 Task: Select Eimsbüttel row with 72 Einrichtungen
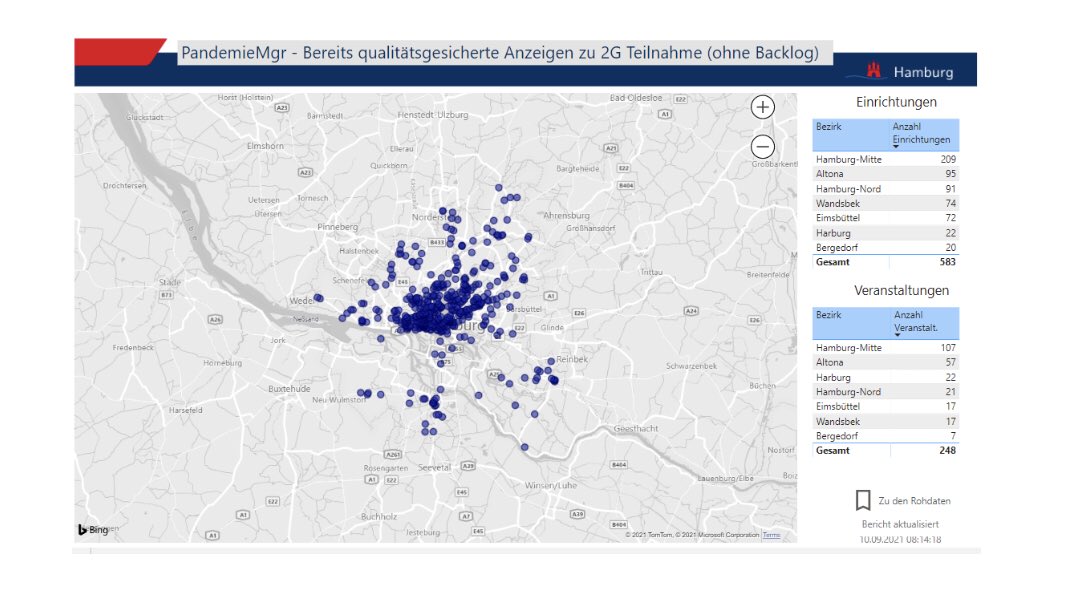click(x=886, y=218)
